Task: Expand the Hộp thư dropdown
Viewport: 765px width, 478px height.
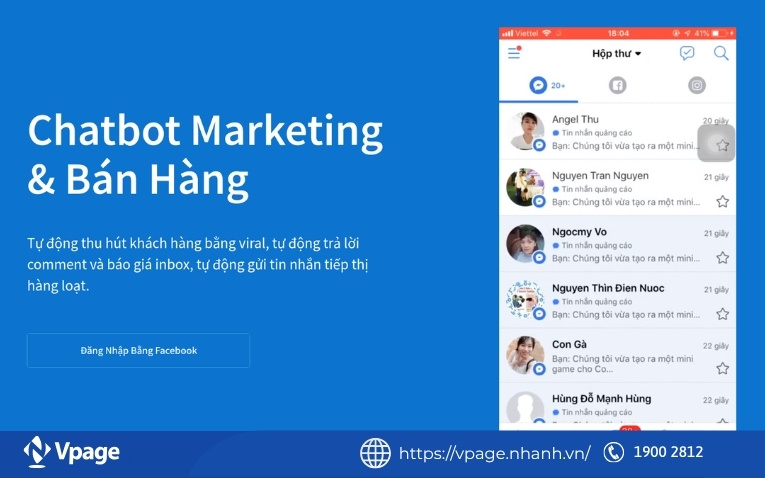Action: (616, 53)
